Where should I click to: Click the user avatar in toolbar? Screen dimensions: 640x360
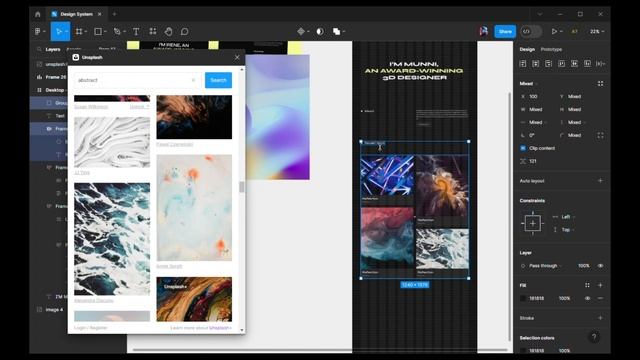click(484, 31)
